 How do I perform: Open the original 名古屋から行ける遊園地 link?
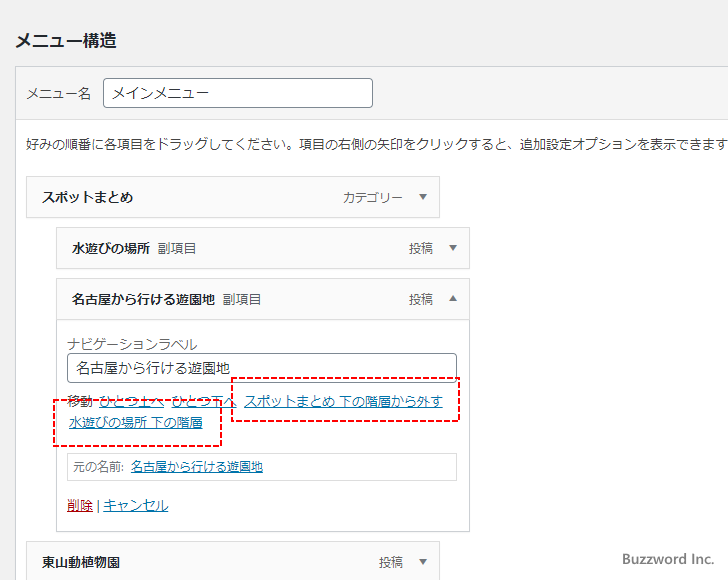197,467
